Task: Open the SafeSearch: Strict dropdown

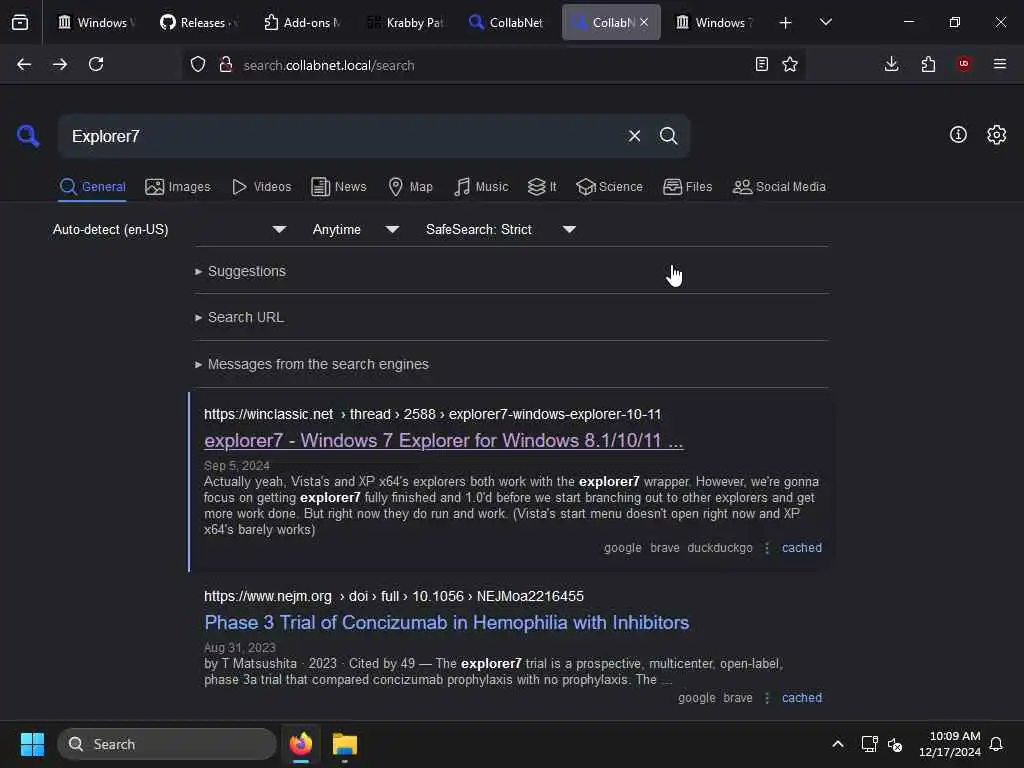Action: [501, 229]
